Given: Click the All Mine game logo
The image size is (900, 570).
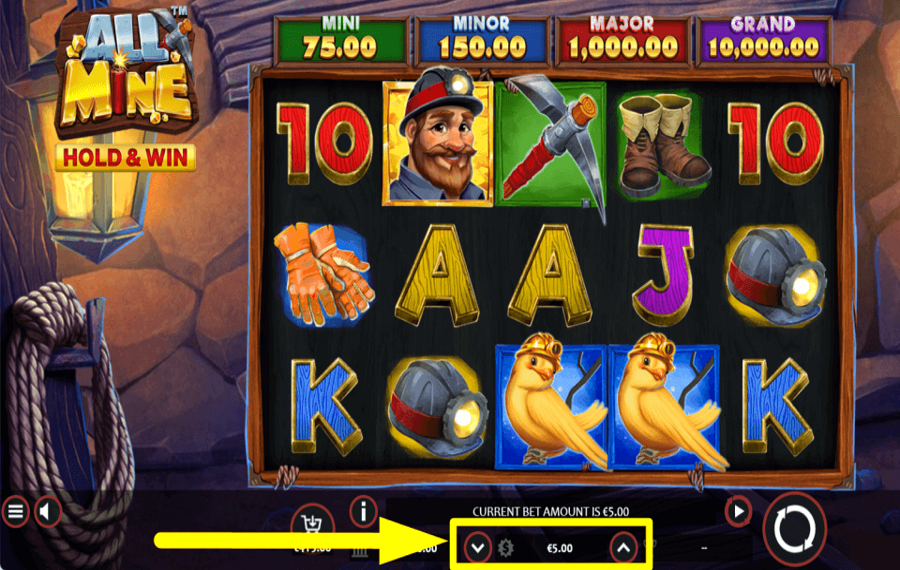Looking at the screenshot, I should (x=126, y=72).
